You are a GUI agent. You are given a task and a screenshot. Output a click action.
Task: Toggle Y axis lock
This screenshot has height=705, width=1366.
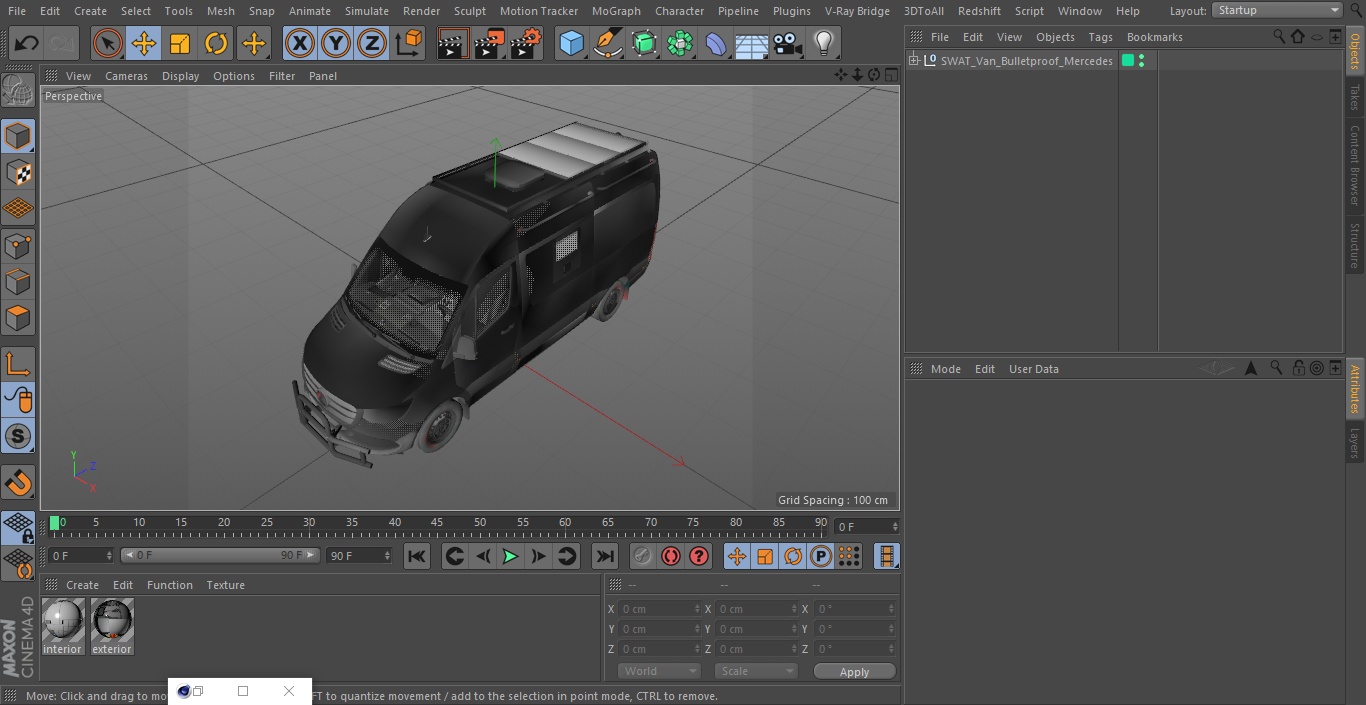[x=336, y=43]
